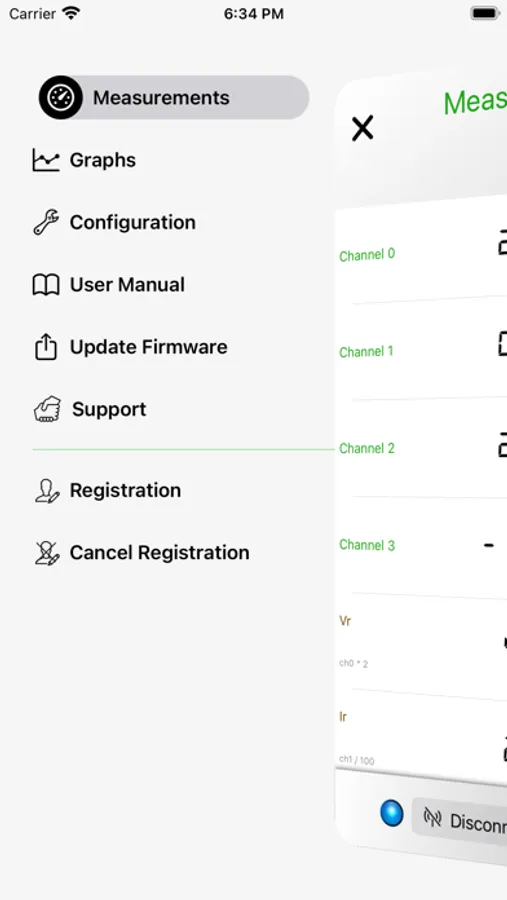Viewport: 507px width, 900px height.
Task: Tap the wrench Configuration icon
Action: point(46,223)
